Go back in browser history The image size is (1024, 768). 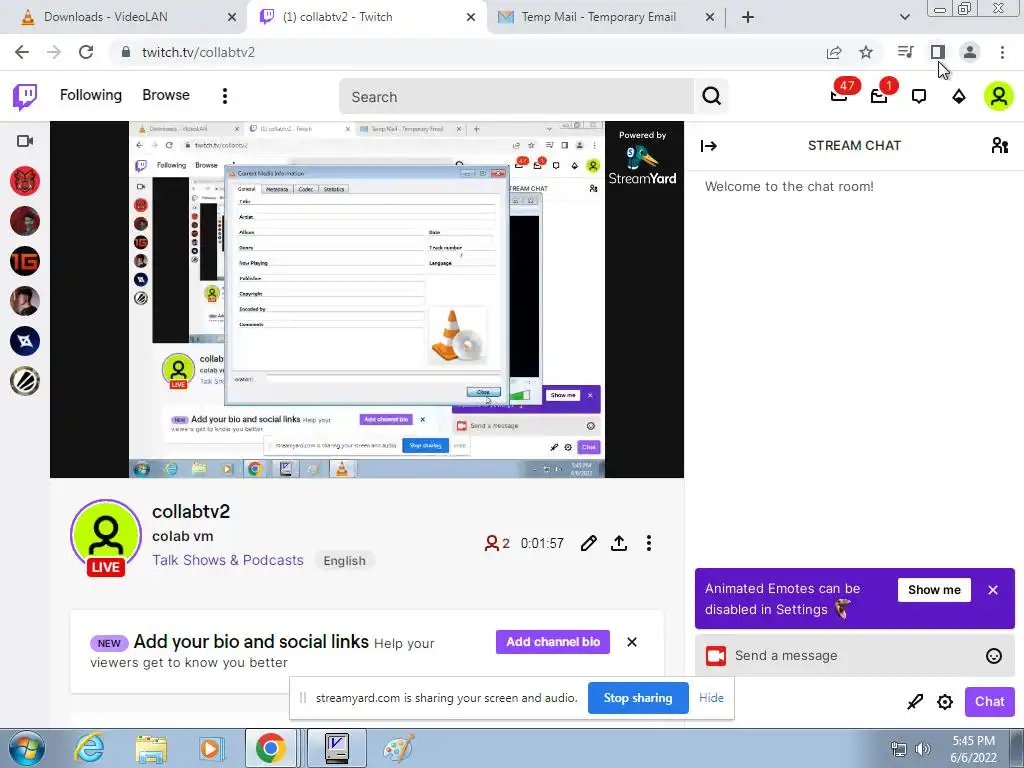coord(22,52)
